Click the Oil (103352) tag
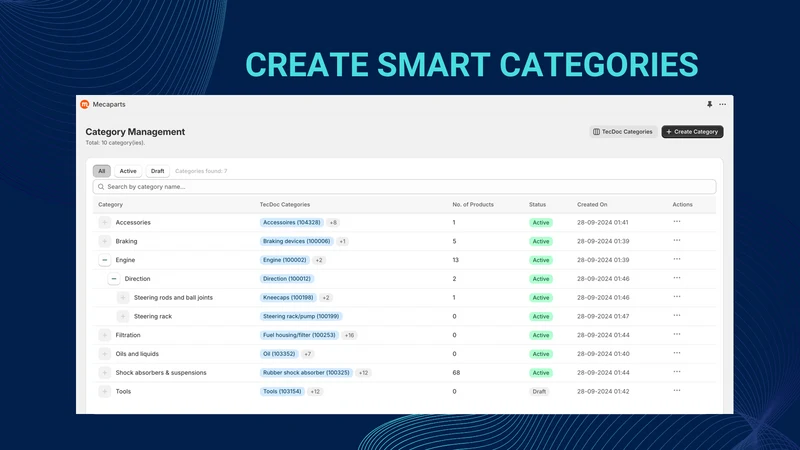 tap(279, 354)
